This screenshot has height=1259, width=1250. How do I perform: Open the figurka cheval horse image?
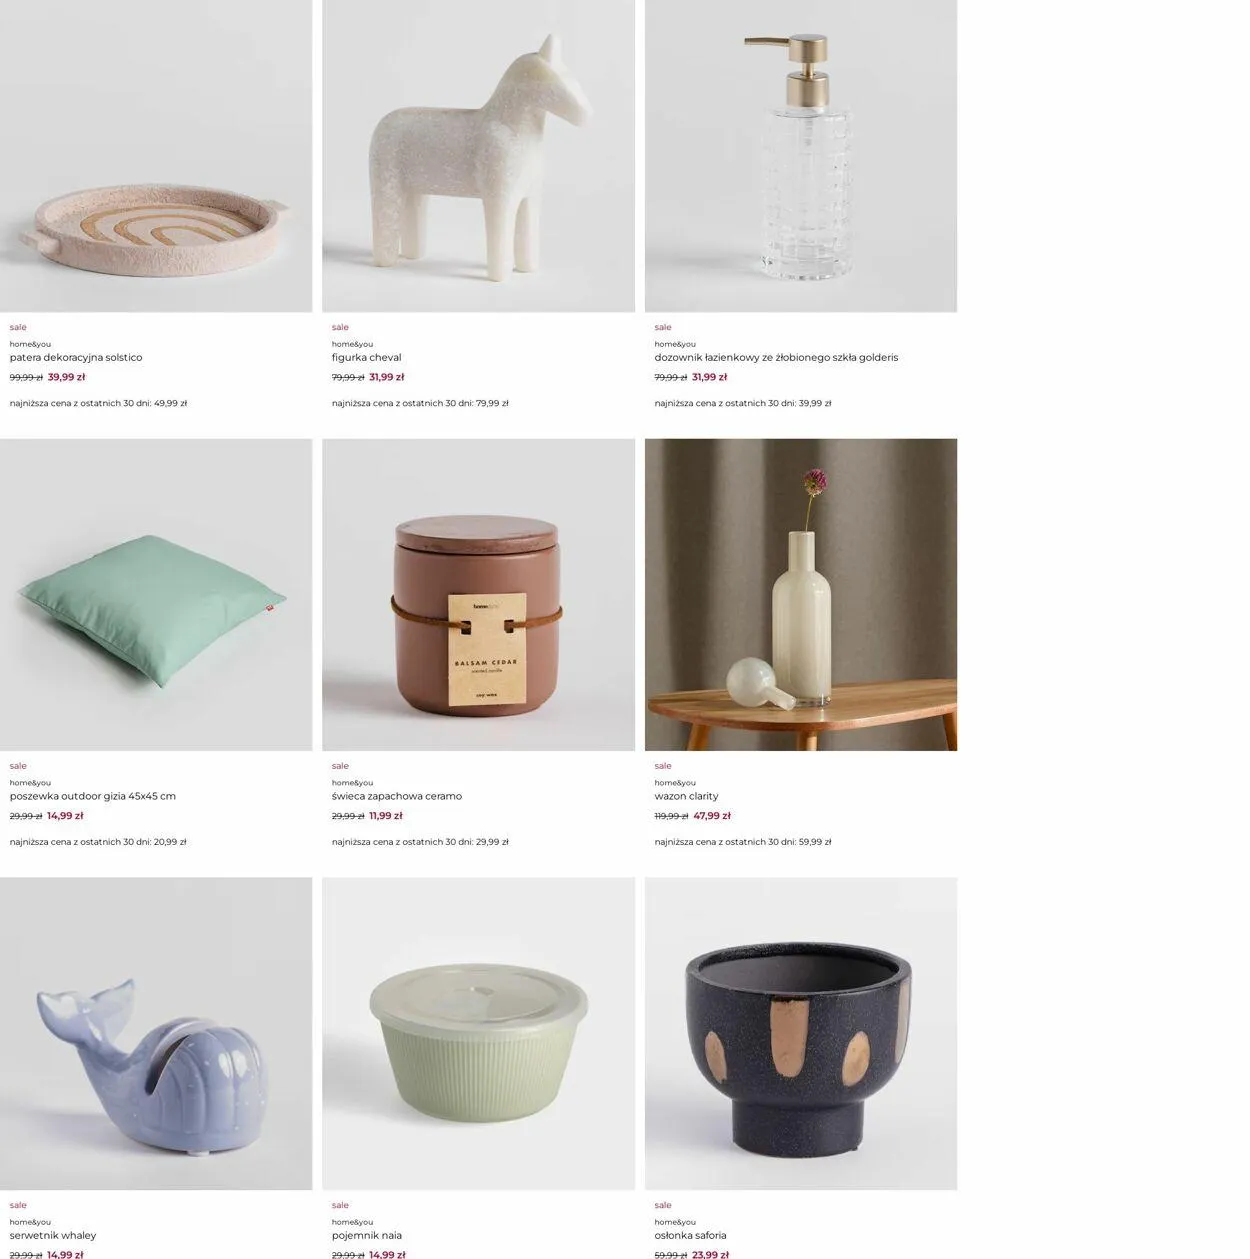pyautogui.click(x=478, y=156)
